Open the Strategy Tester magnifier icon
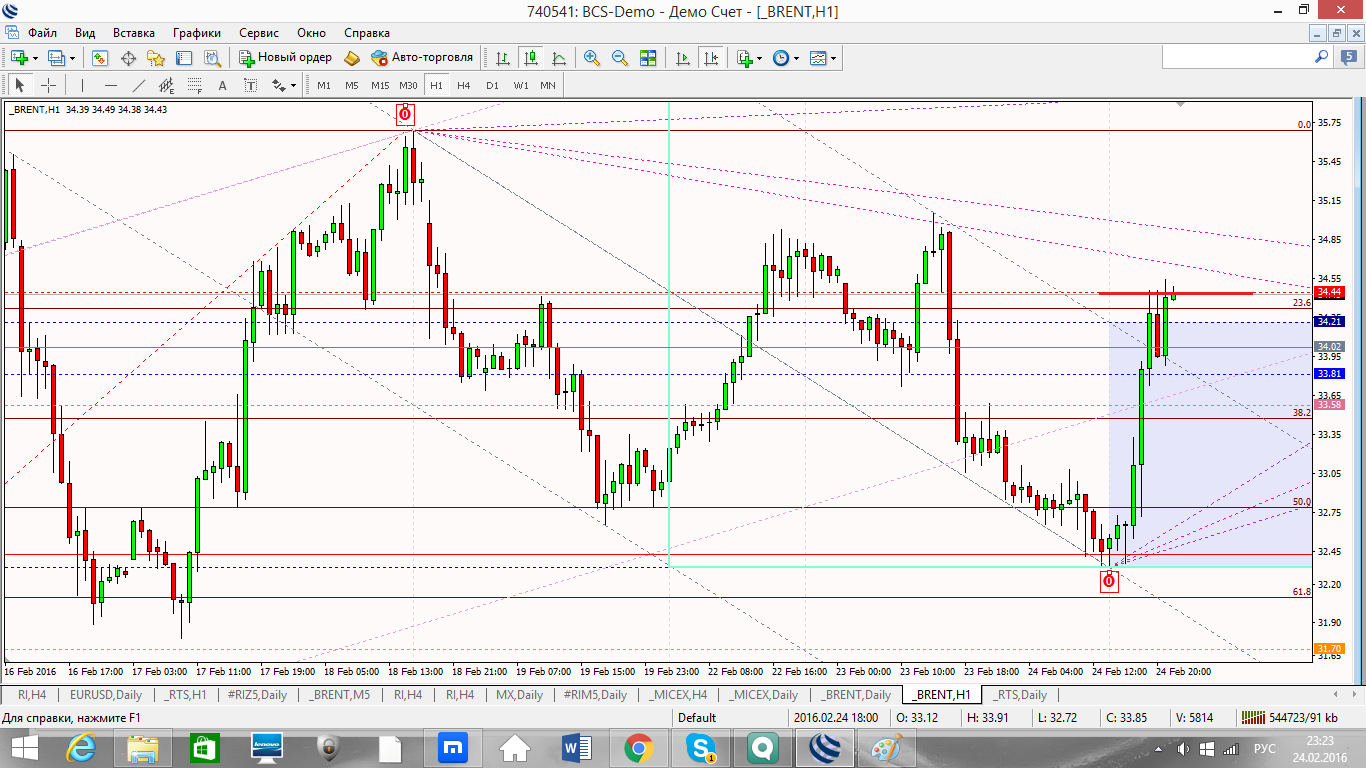This screenshot has width=1366, height=768. [212, 58]
